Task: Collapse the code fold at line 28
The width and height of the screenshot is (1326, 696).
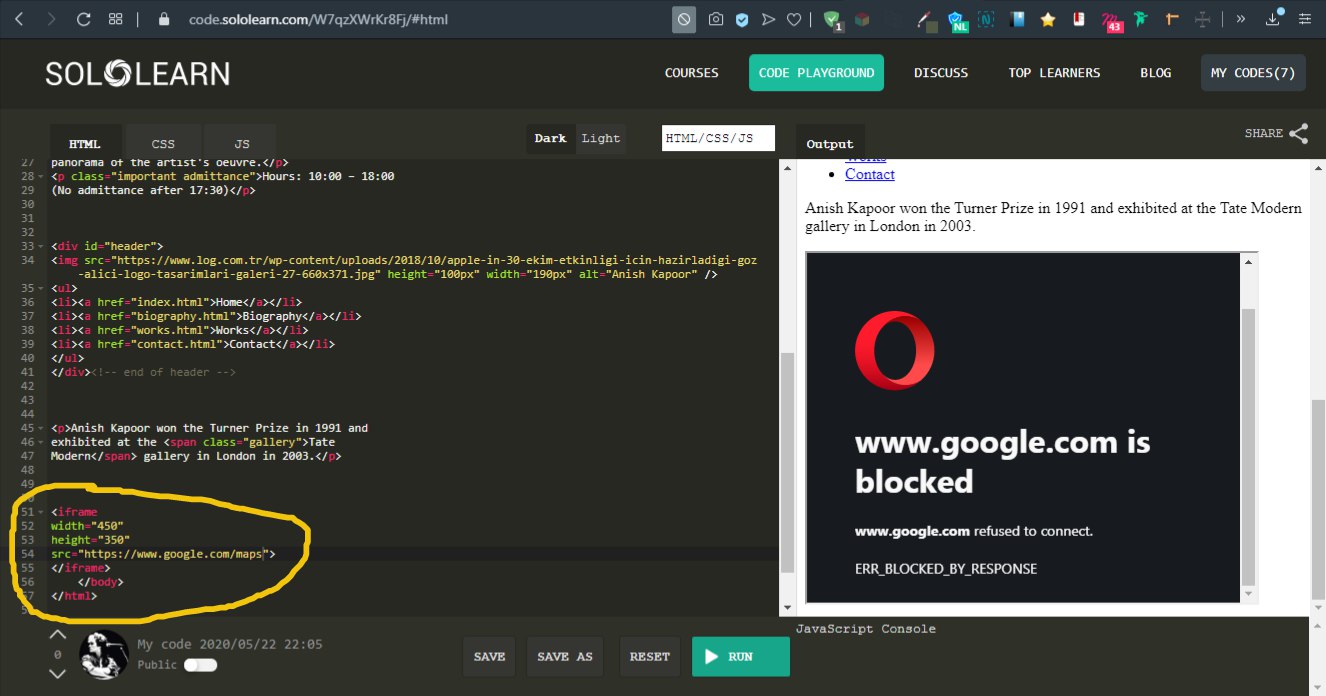Action: (40, 176)
